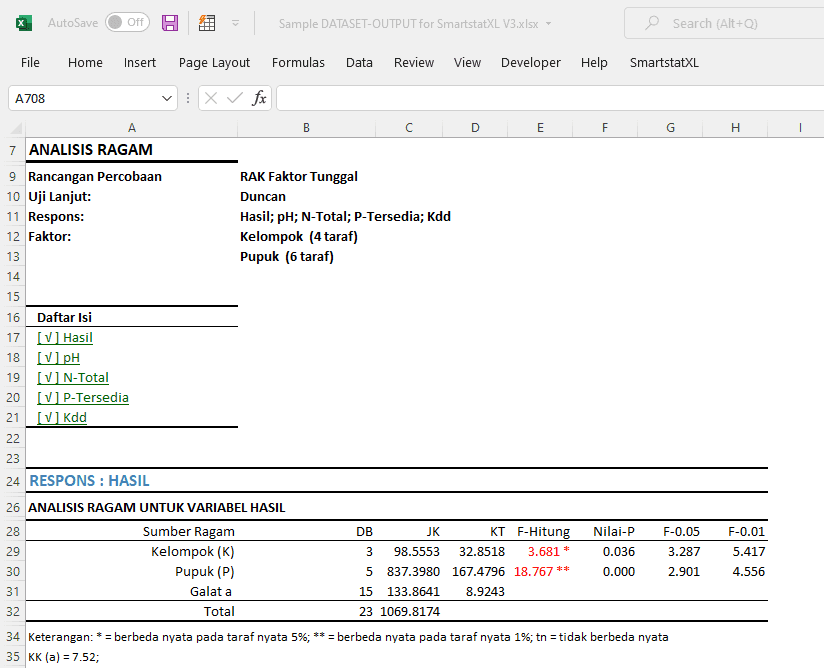Open the SmartstatXL ribbon tab
This screenshot has height=668, width=824.
point(663,62)
